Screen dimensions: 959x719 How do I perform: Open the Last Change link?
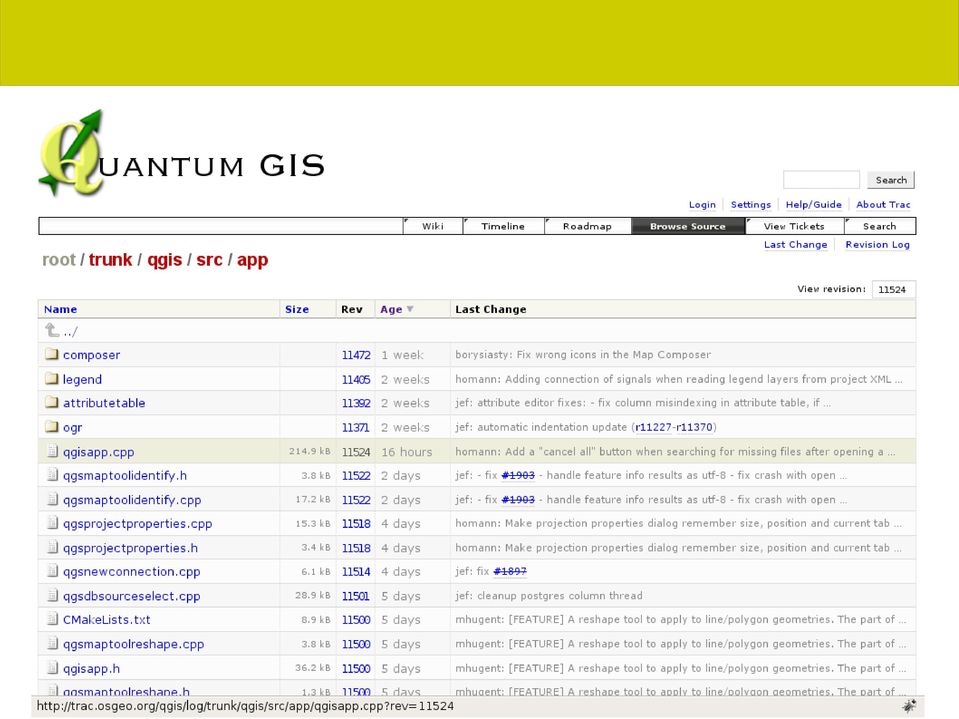[x=795, y=245]
